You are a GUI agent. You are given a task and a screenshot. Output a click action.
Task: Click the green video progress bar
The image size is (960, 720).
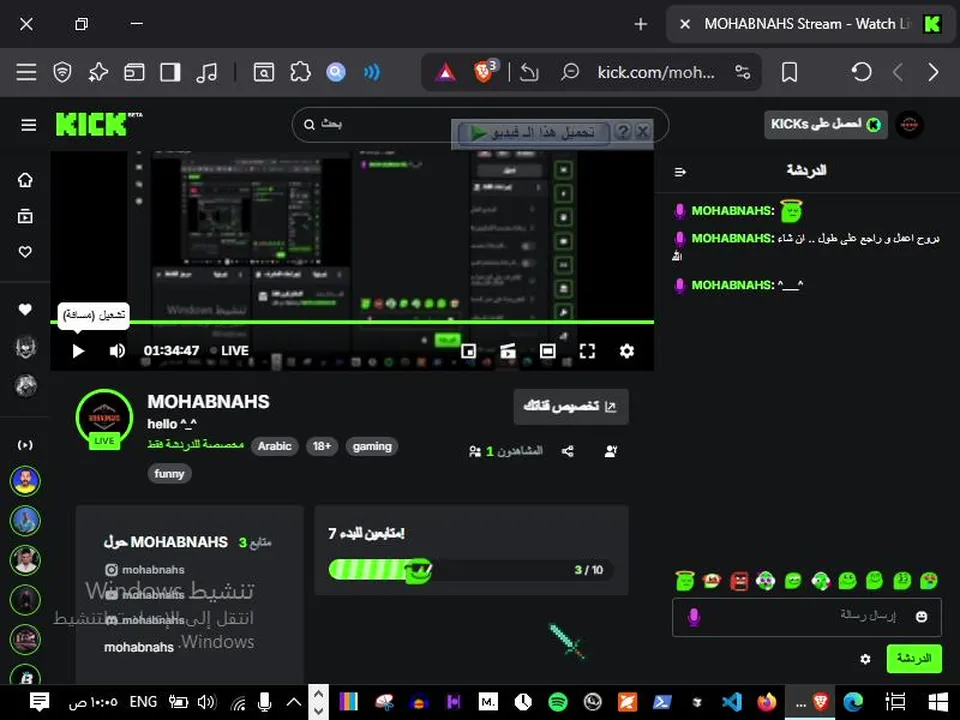coord(352,322)
